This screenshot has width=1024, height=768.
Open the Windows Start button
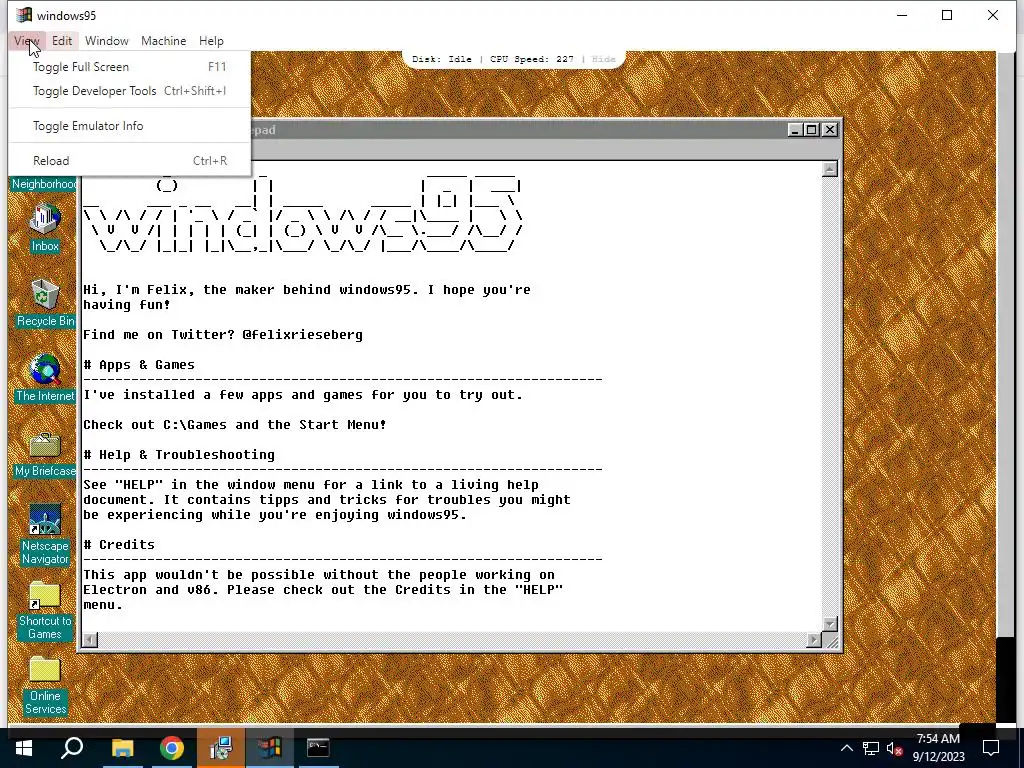pos(24,748)
